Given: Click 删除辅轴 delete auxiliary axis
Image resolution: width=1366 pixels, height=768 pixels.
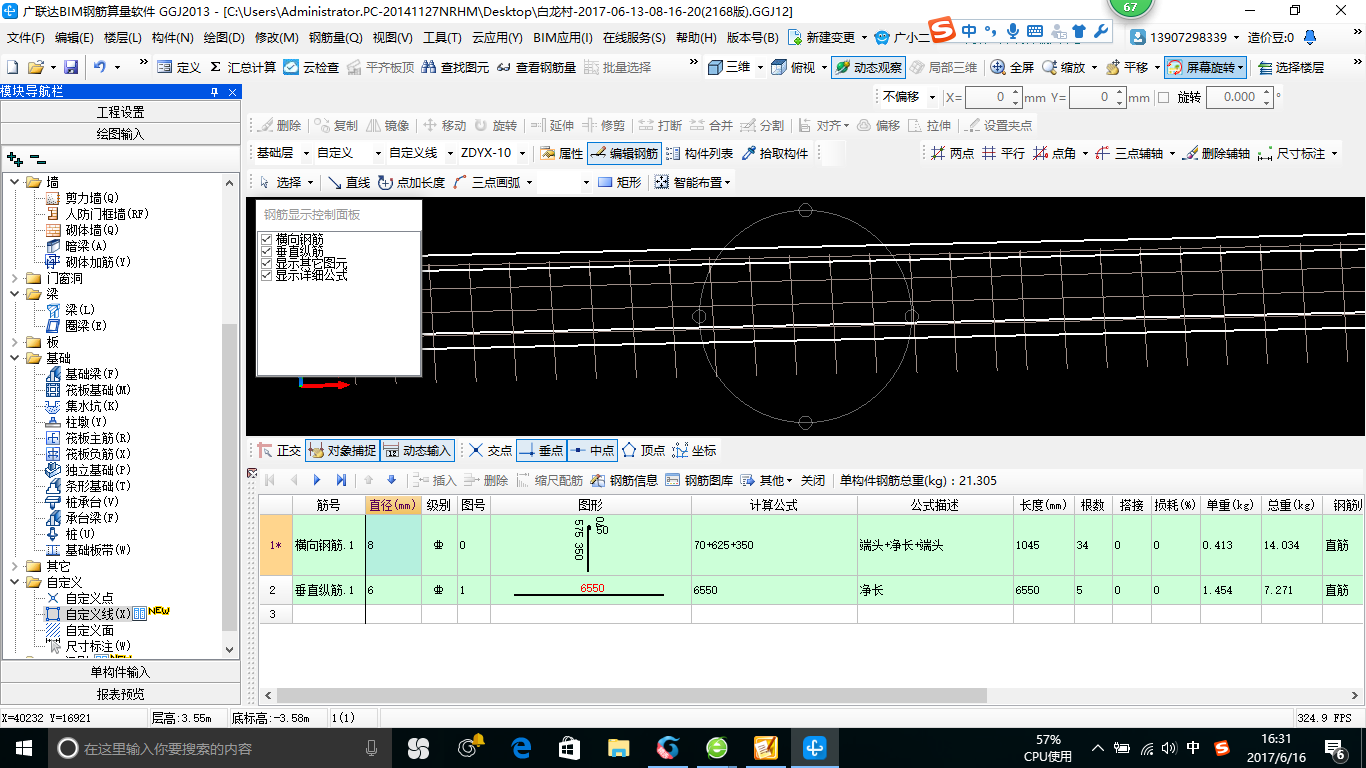Looking at the screenshot, I should [1215, 153].
